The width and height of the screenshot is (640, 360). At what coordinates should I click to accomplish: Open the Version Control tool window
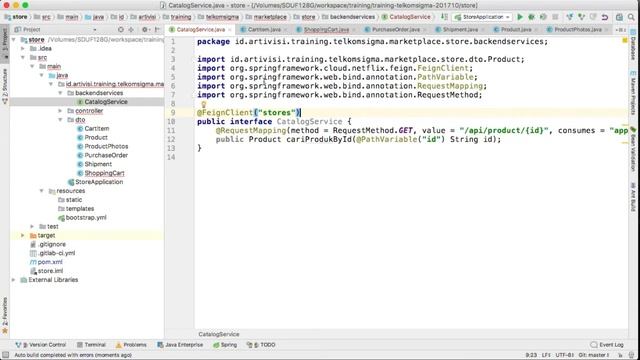[40, 345]
